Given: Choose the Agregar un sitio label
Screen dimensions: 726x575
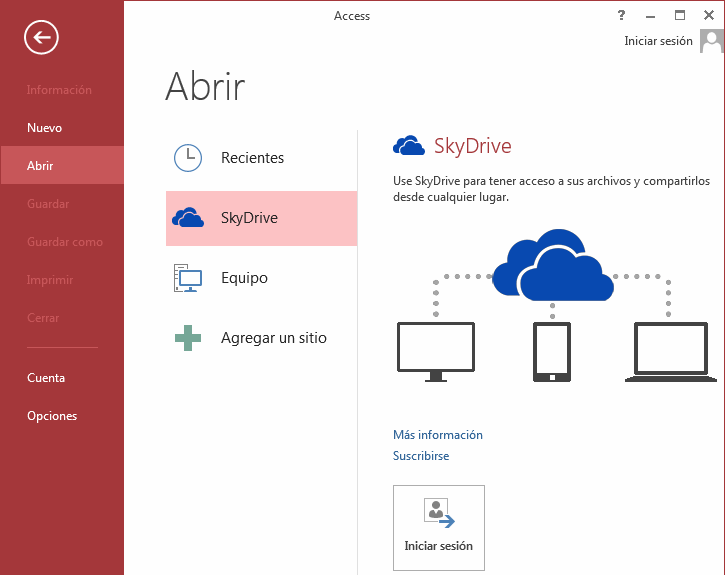Looking at the screenshot, I should point(273,338).
